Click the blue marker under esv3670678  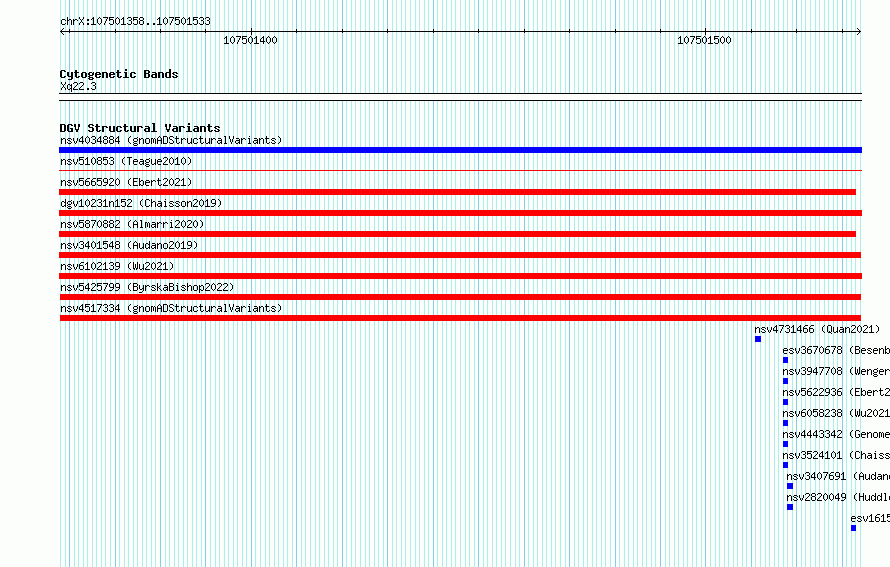(x=786, y=360)
